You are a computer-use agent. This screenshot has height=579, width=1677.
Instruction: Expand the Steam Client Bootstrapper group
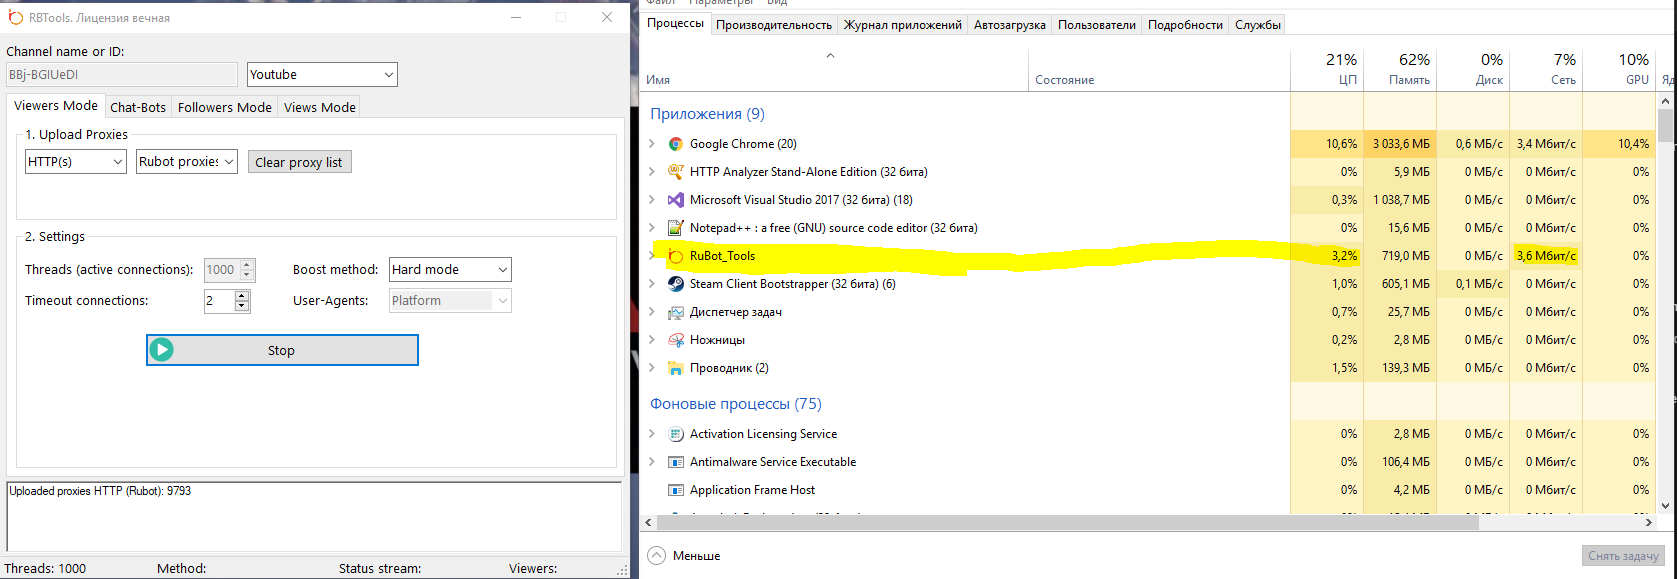(x=653, y=284)
